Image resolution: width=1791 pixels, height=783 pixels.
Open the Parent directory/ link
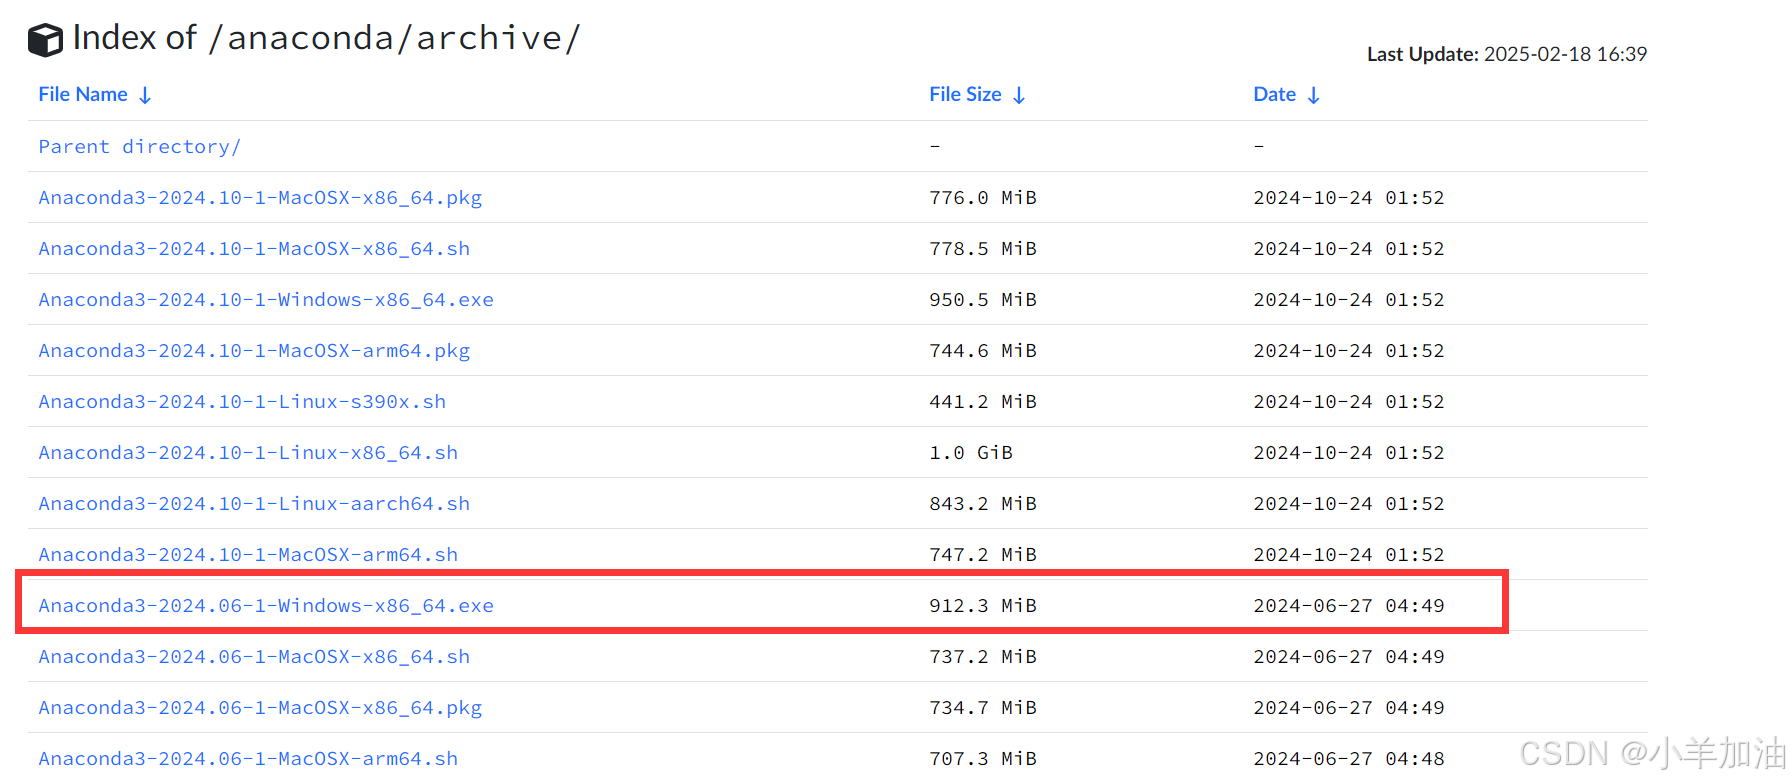click(140, 147)
